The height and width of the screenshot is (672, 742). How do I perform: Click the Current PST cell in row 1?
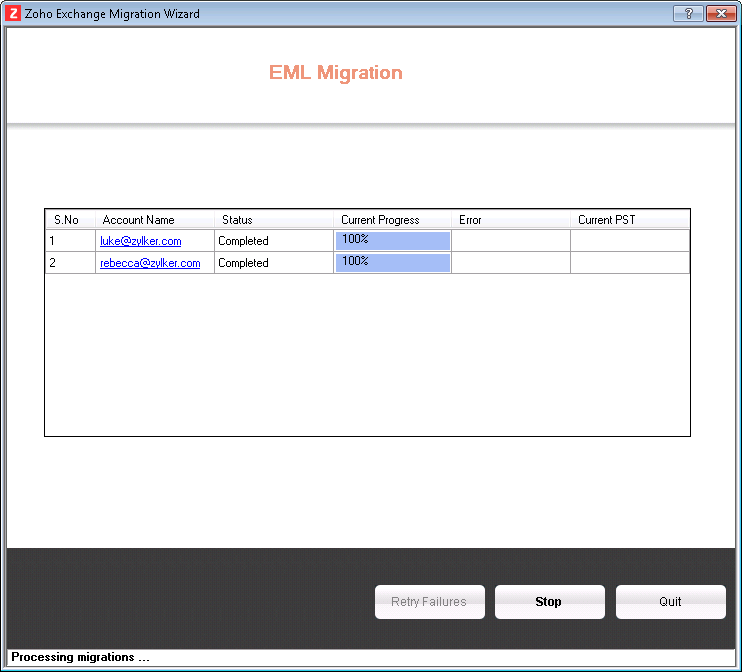[x=629, y=241]
